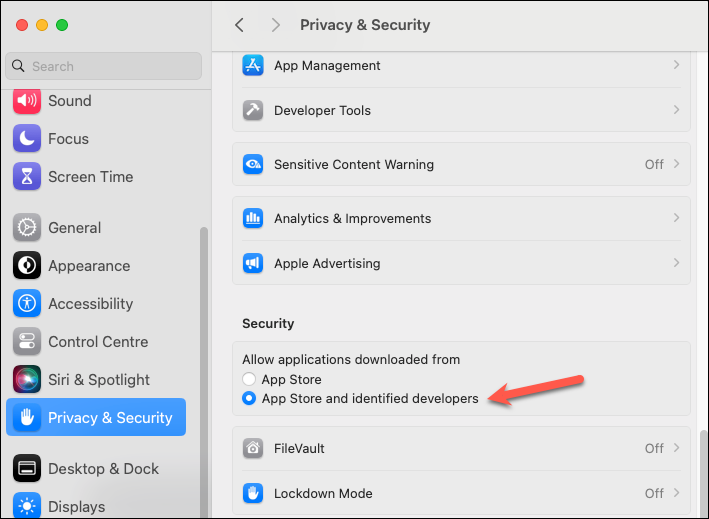Open the Analytics & Improvements label
Viewport: 709px width, 519px height.
(352, 218)
